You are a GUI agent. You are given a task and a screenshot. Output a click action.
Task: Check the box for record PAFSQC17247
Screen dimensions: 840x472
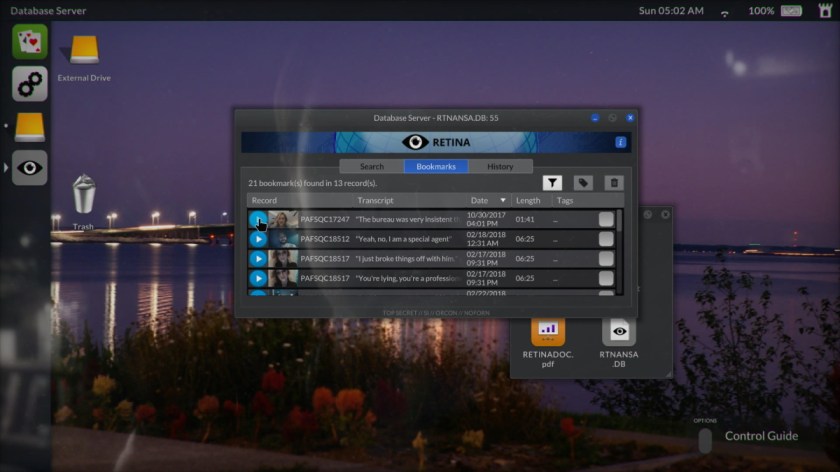pos(606,220)
